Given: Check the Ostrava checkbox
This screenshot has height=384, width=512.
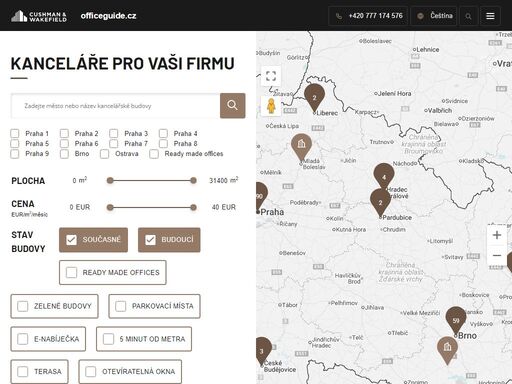Looking at the screenshot, I should click(x=105, y=154).
